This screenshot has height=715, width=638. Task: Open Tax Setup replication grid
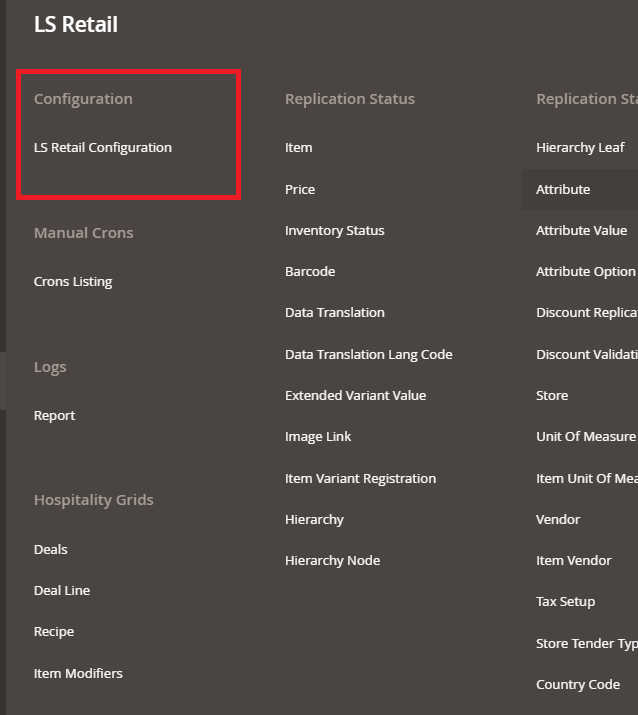click(565, 602)
